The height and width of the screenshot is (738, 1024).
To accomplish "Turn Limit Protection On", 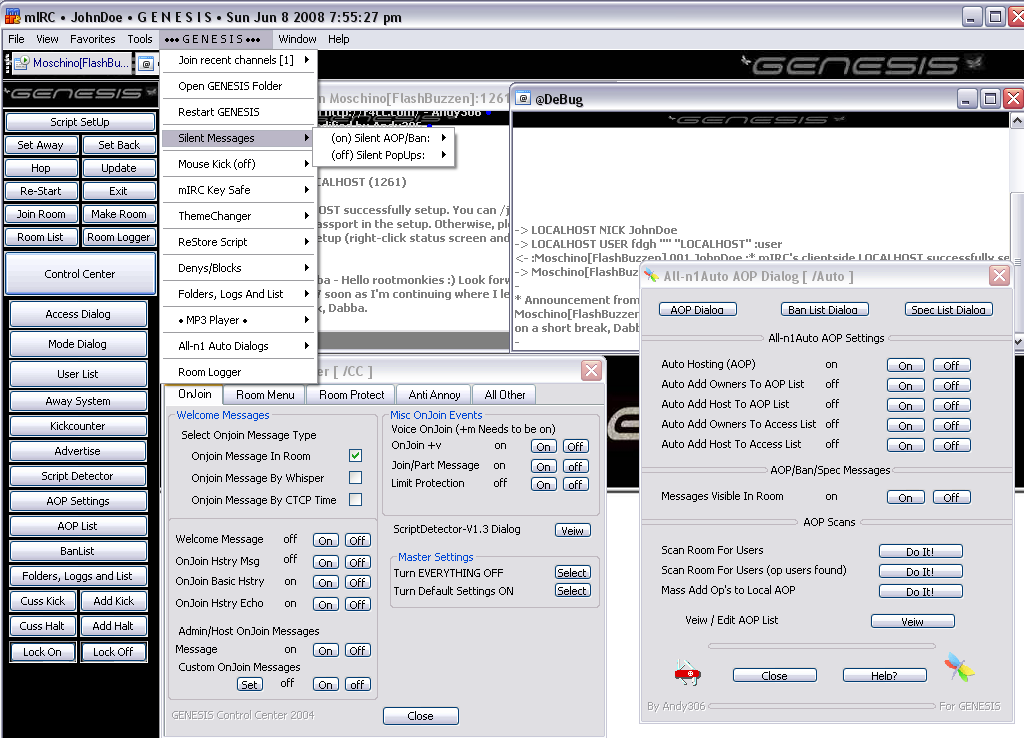I will tap(543, 484).
